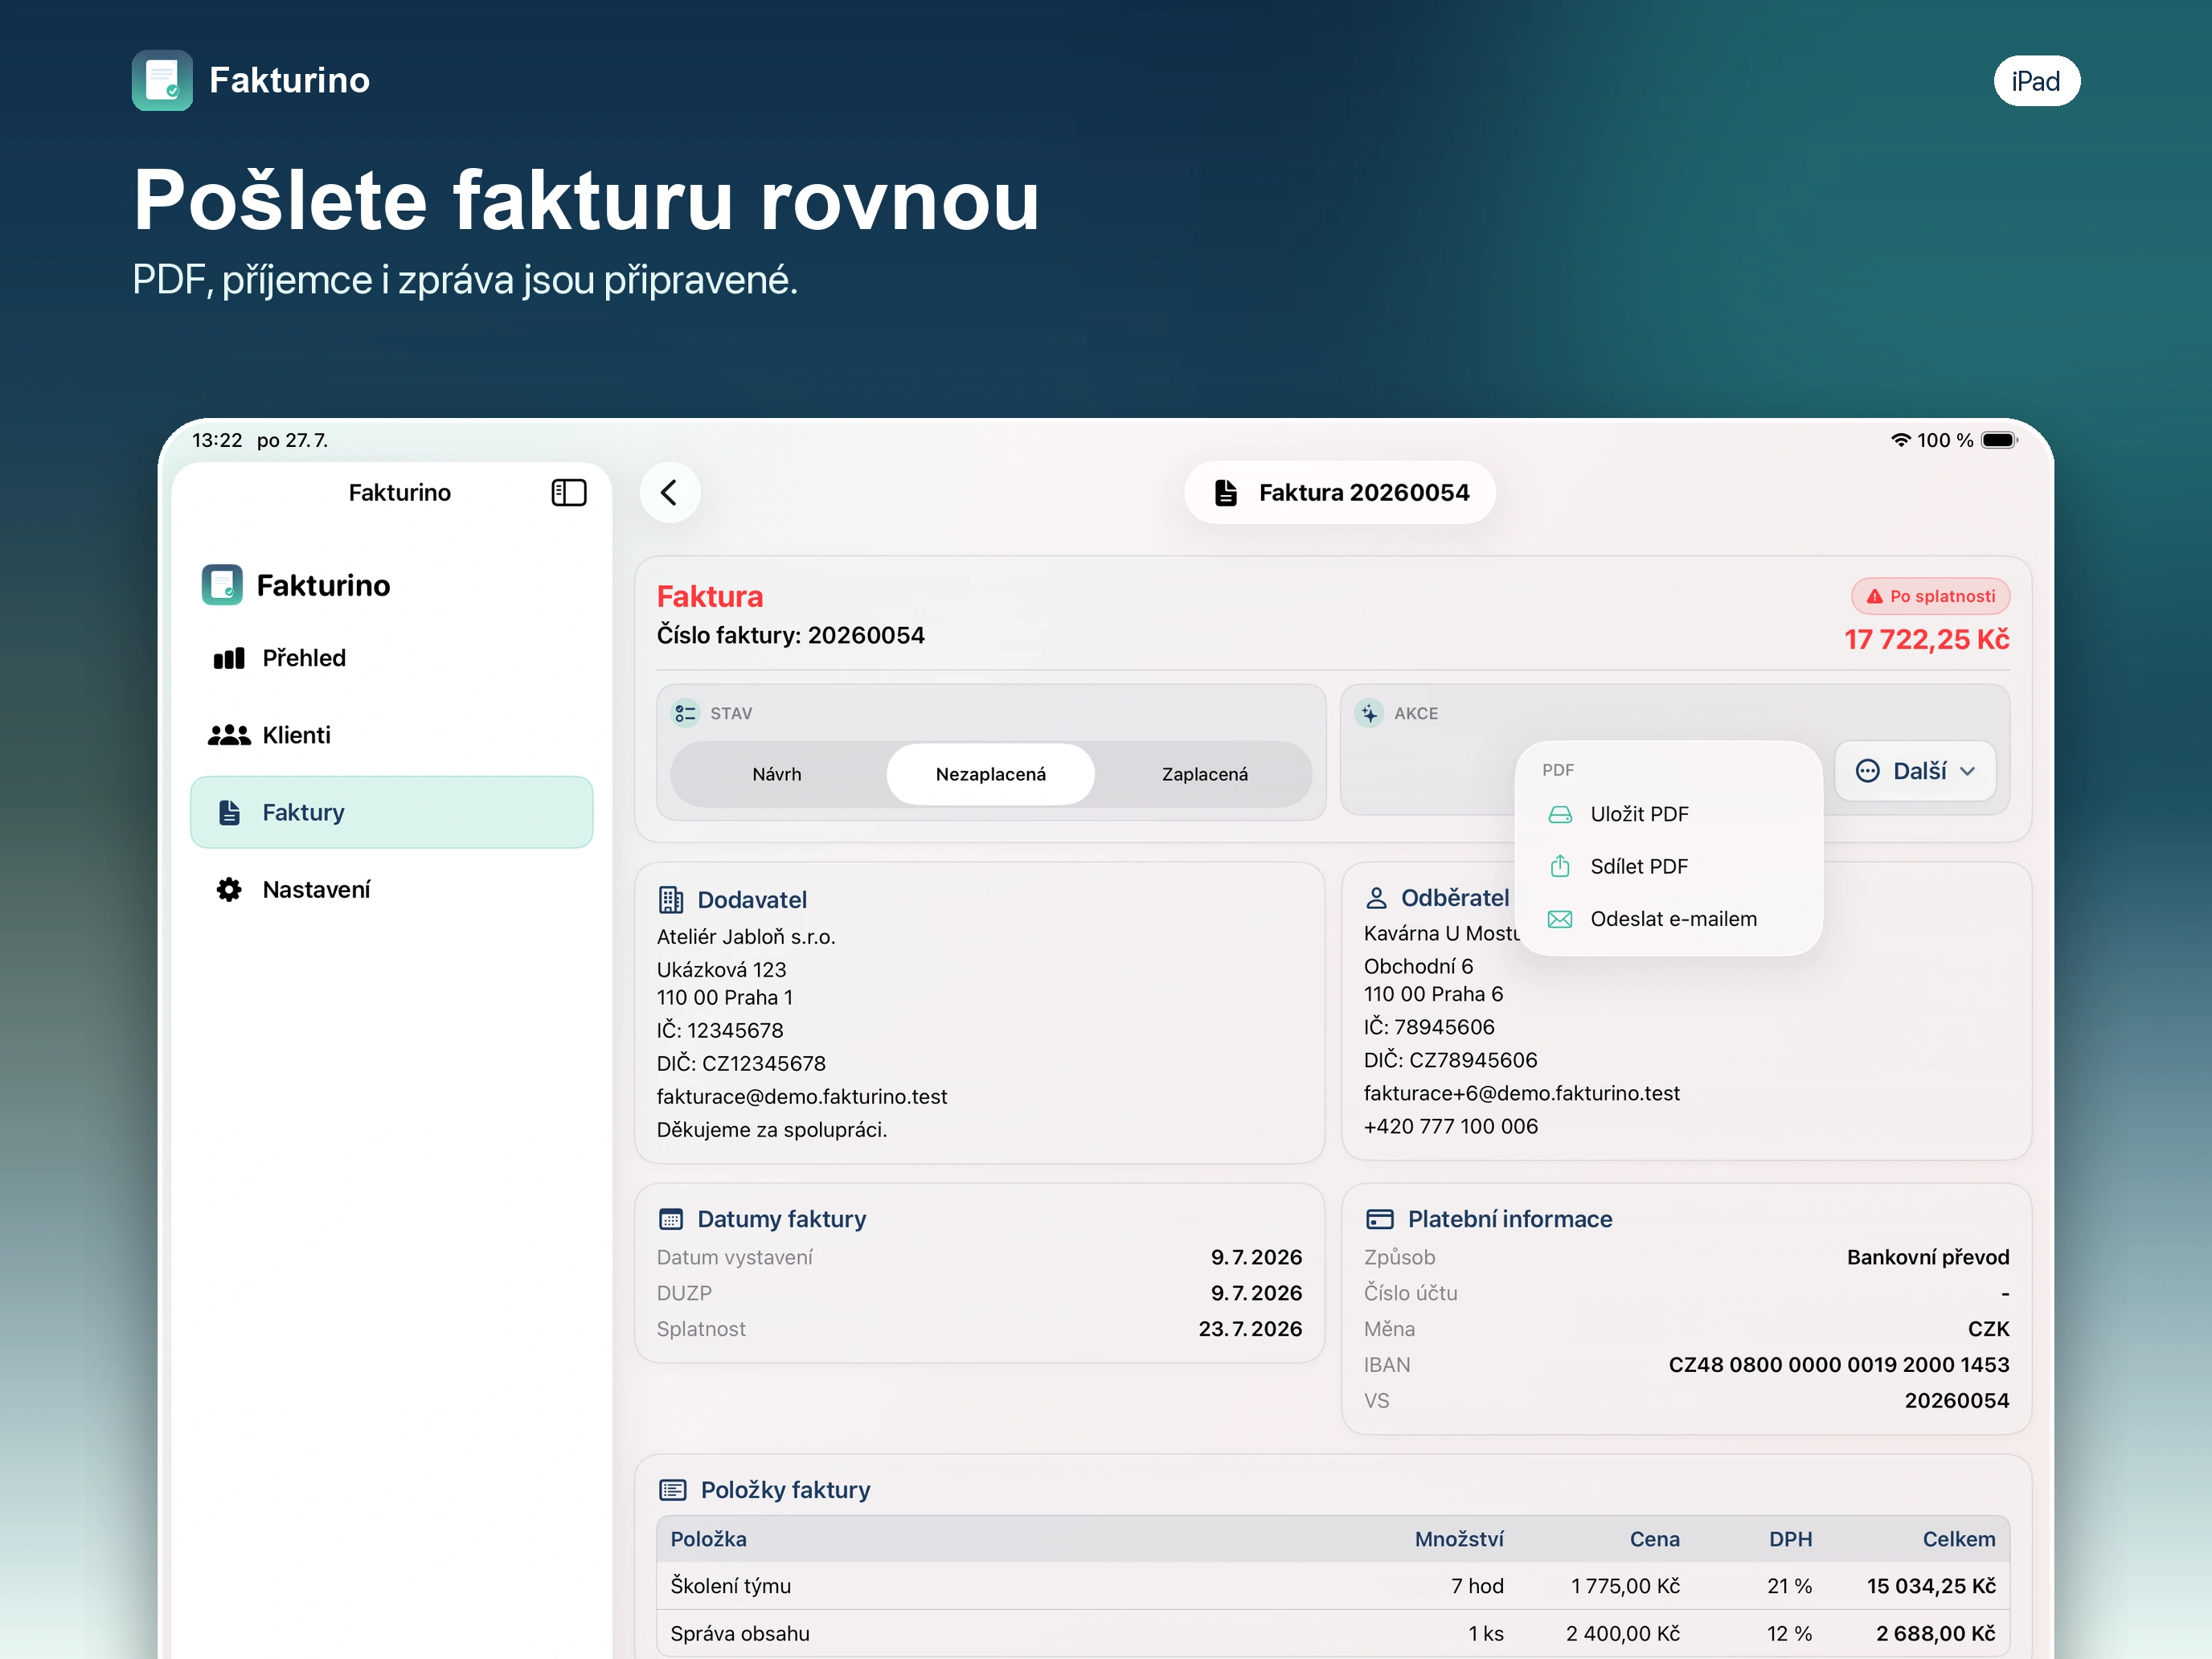Image resolution: width=2212 pixels, height=1659 pixels.
Task: Click the Odeslat e-mailem envelope icon
Action: [1560, 919]
